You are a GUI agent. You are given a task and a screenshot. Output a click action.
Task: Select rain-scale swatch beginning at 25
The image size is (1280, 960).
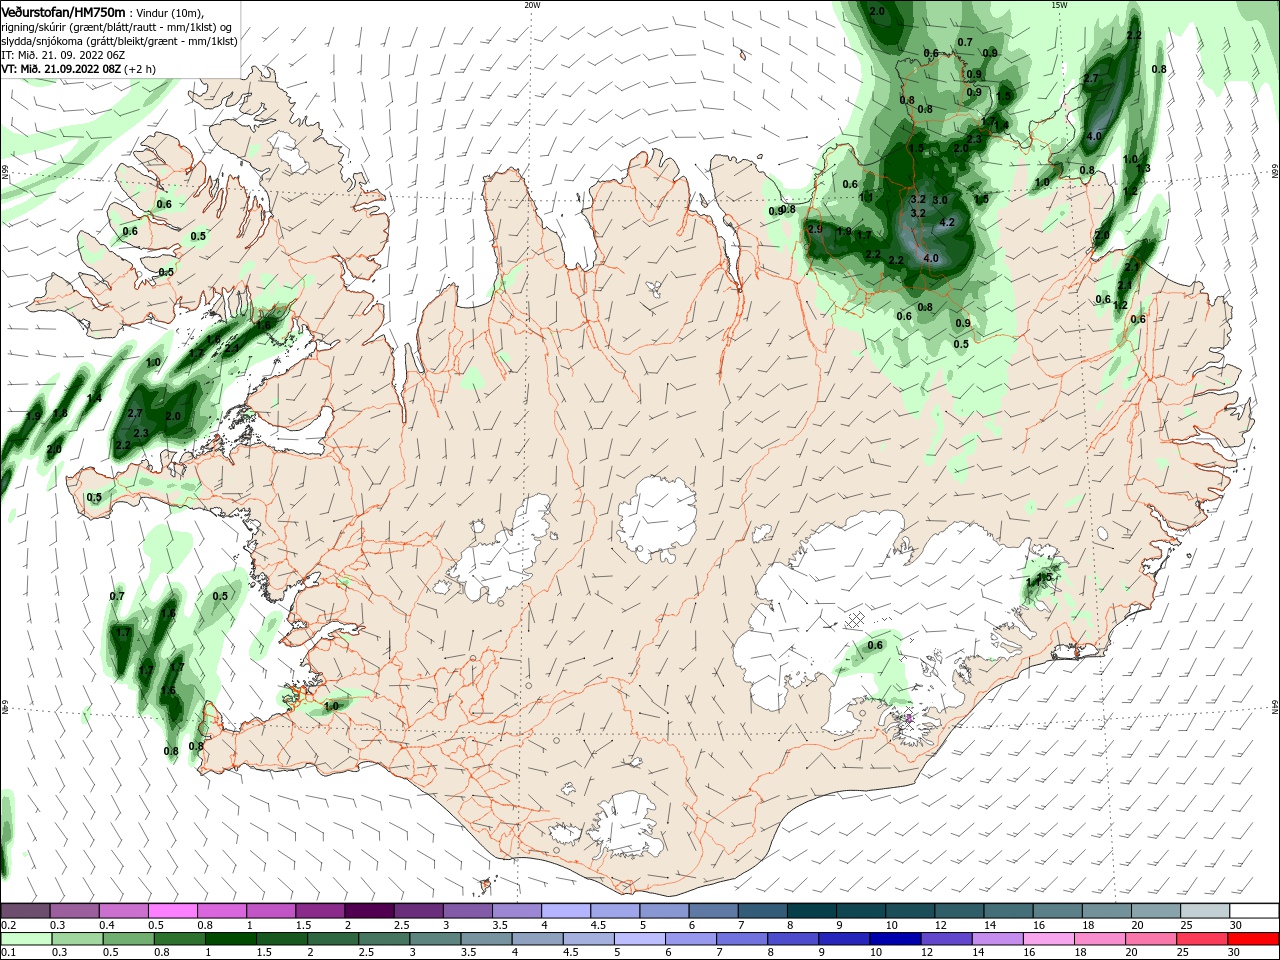click(1202, 939)
